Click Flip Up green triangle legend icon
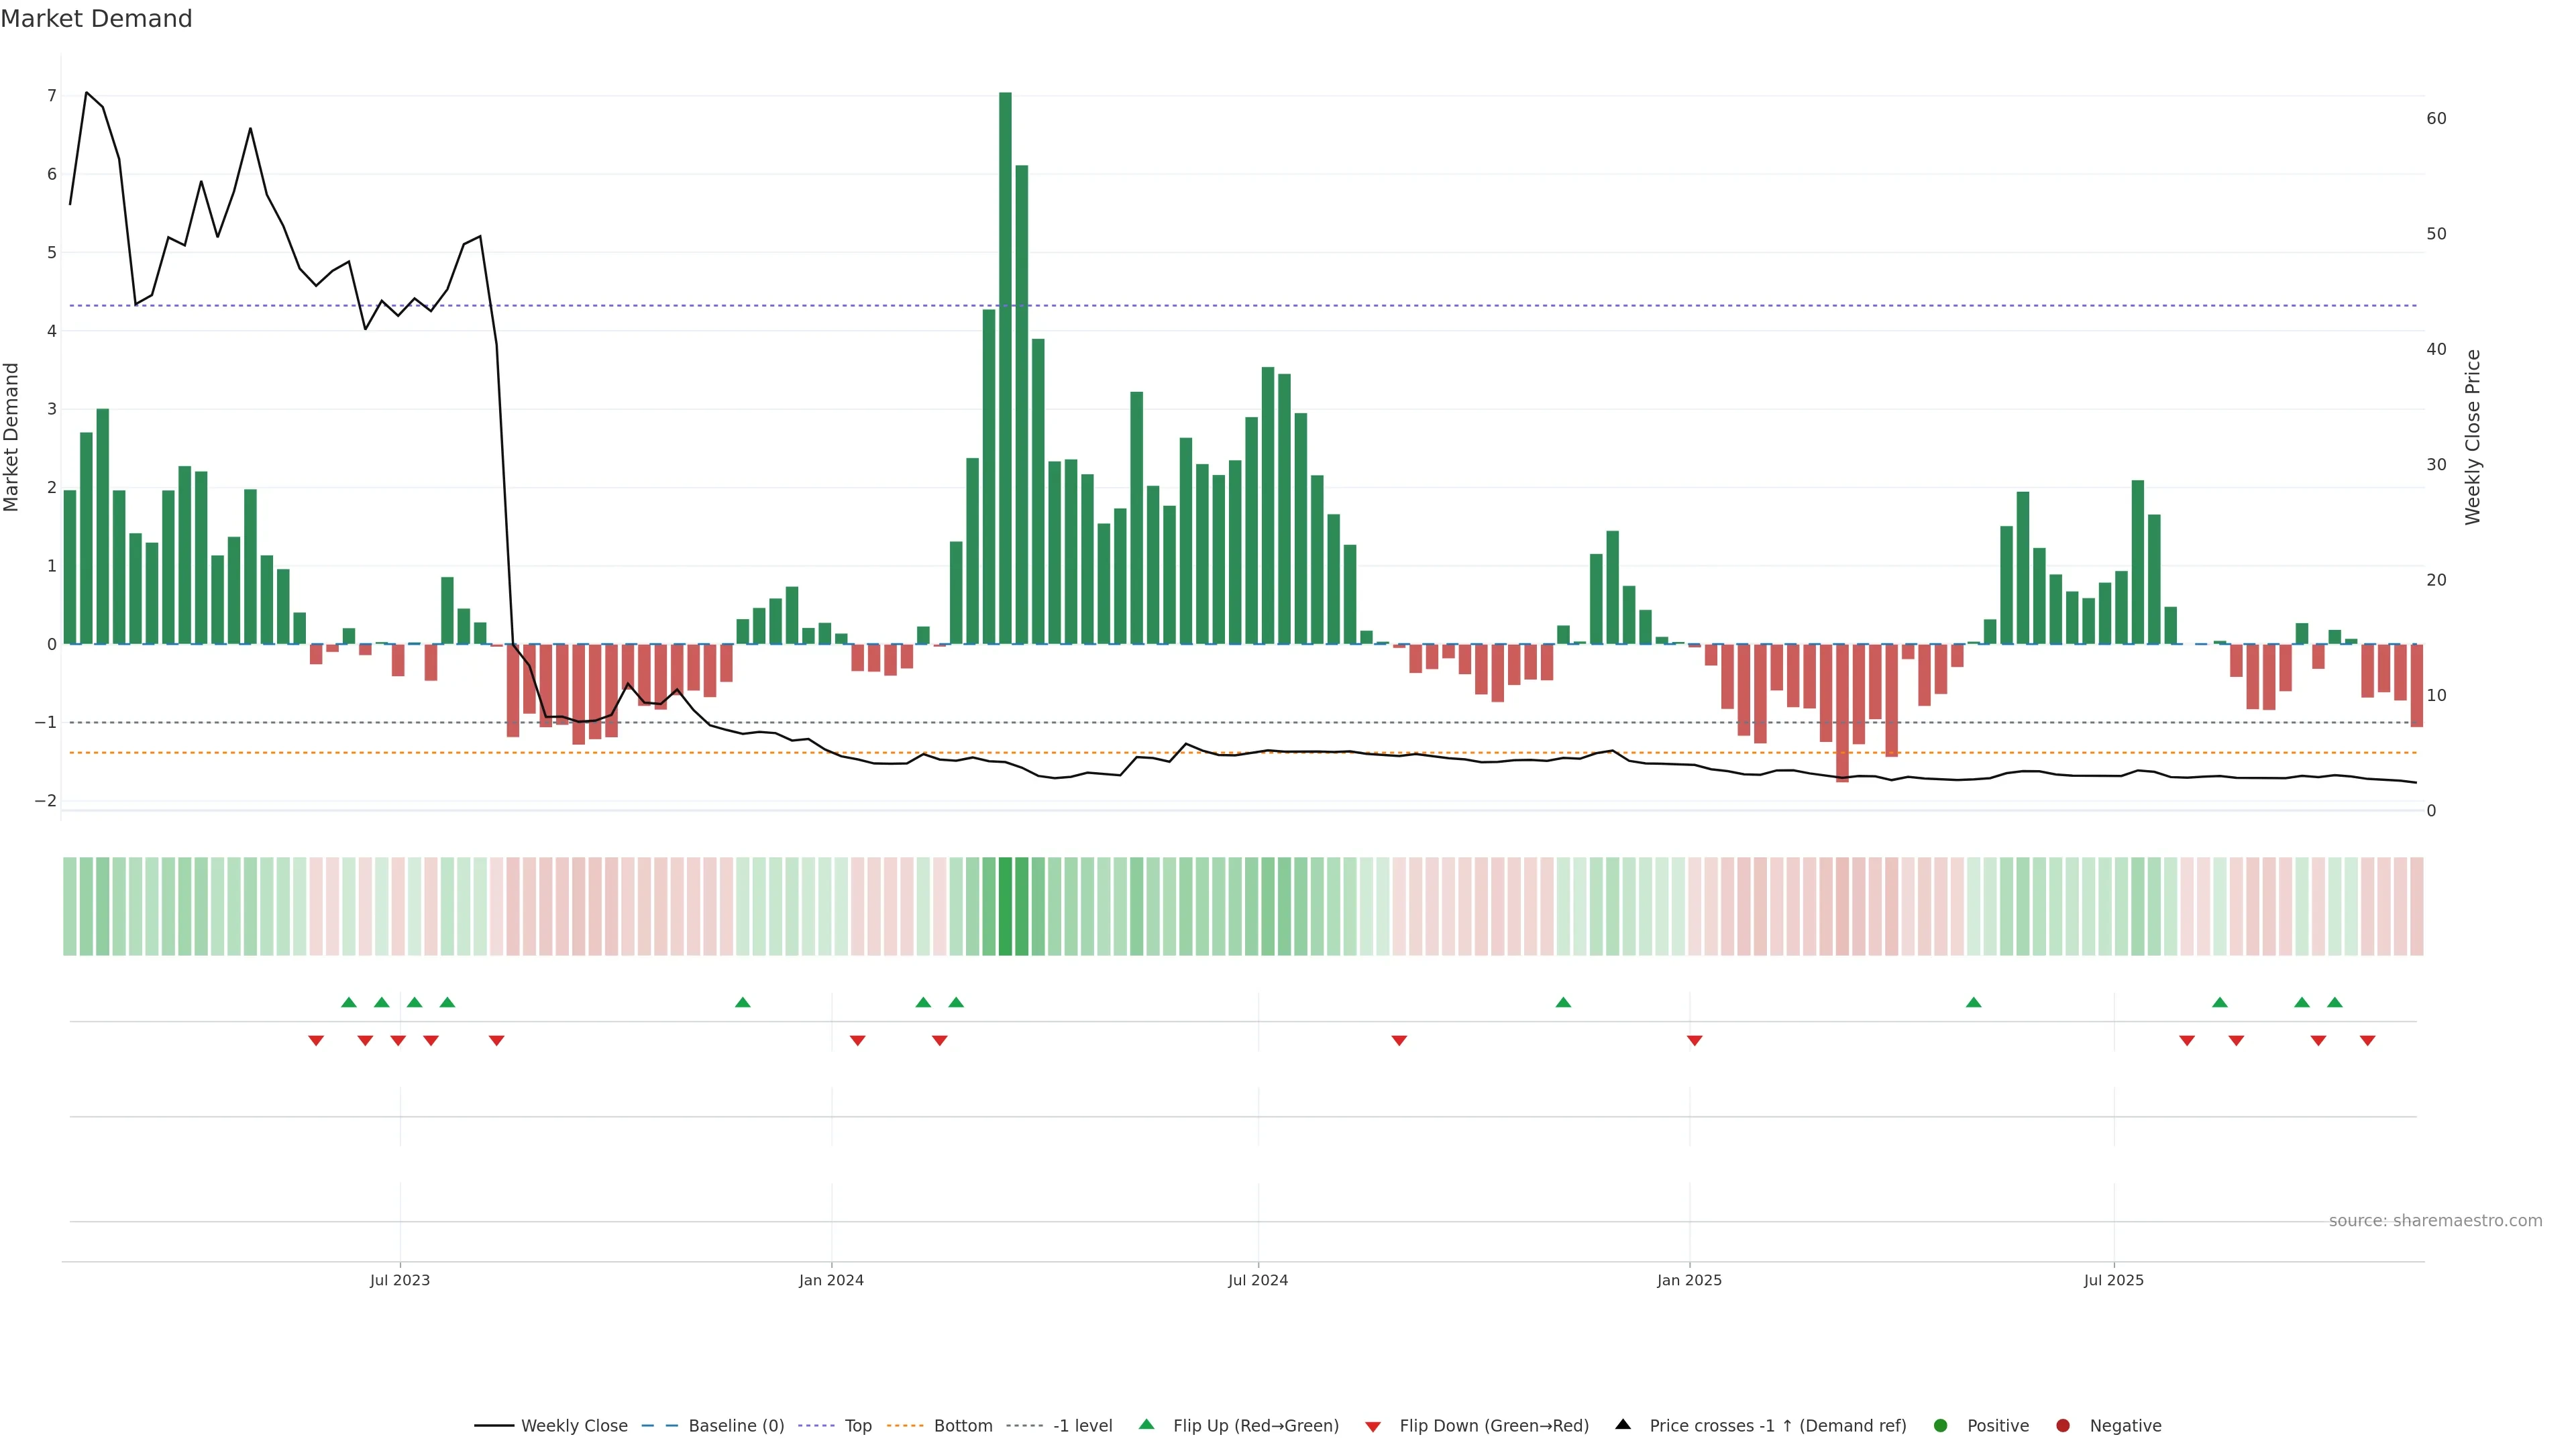This screenshot has width=2576, height=1449. click(x=1147, y=1425)
